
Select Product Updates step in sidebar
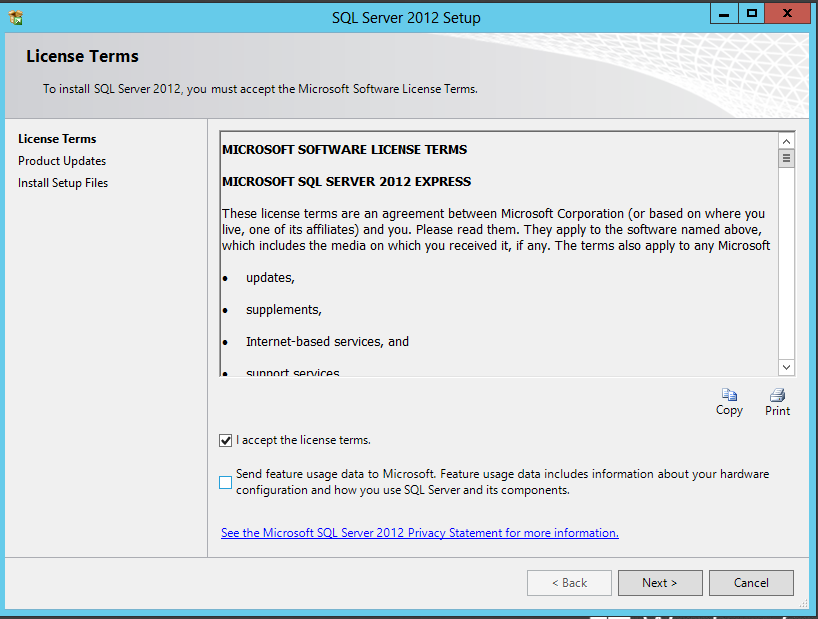(x=62, y=161)
